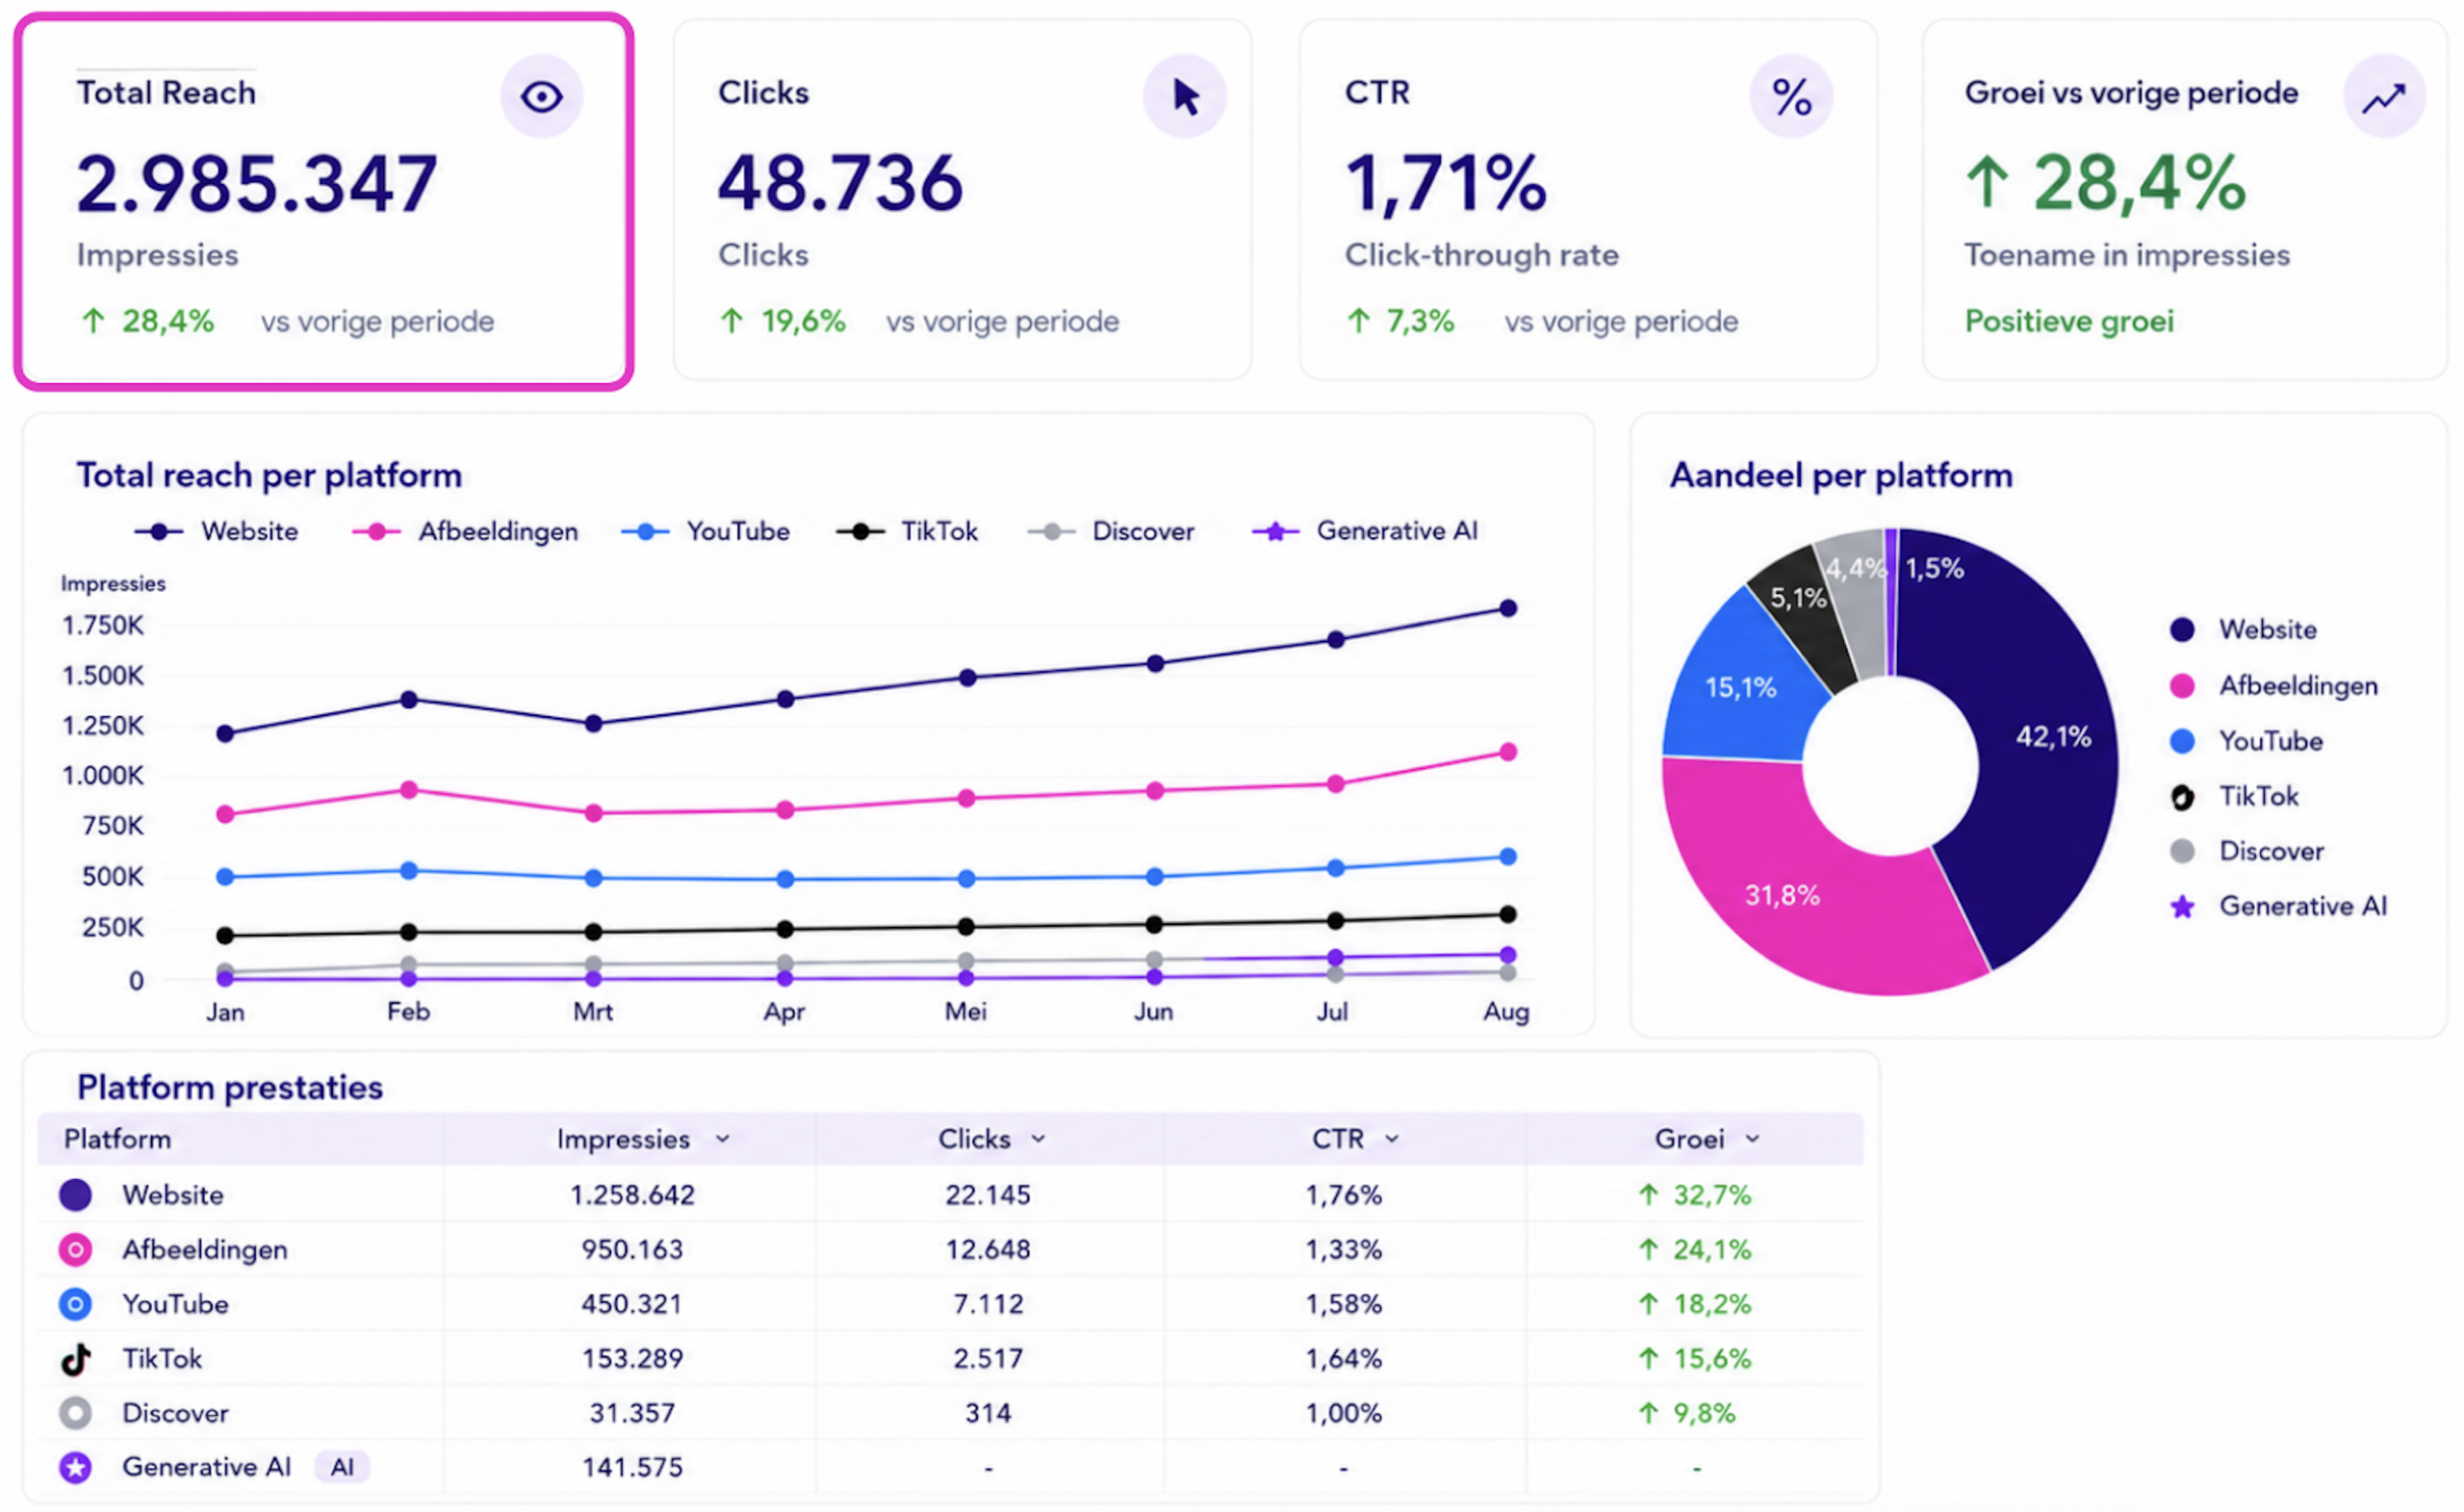This screenshot has height=1512, width=2464.
Task: Click the Website dot in donut legend
Action: click(2182, 630)
